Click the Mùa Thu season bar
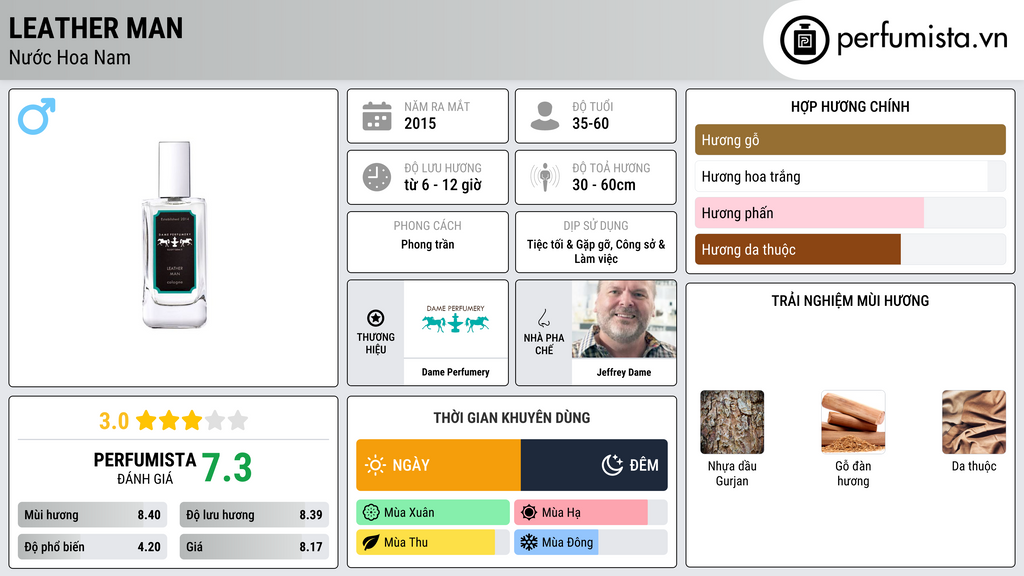1024x576 pixels. pyautogui.click(x=433, y=542)
